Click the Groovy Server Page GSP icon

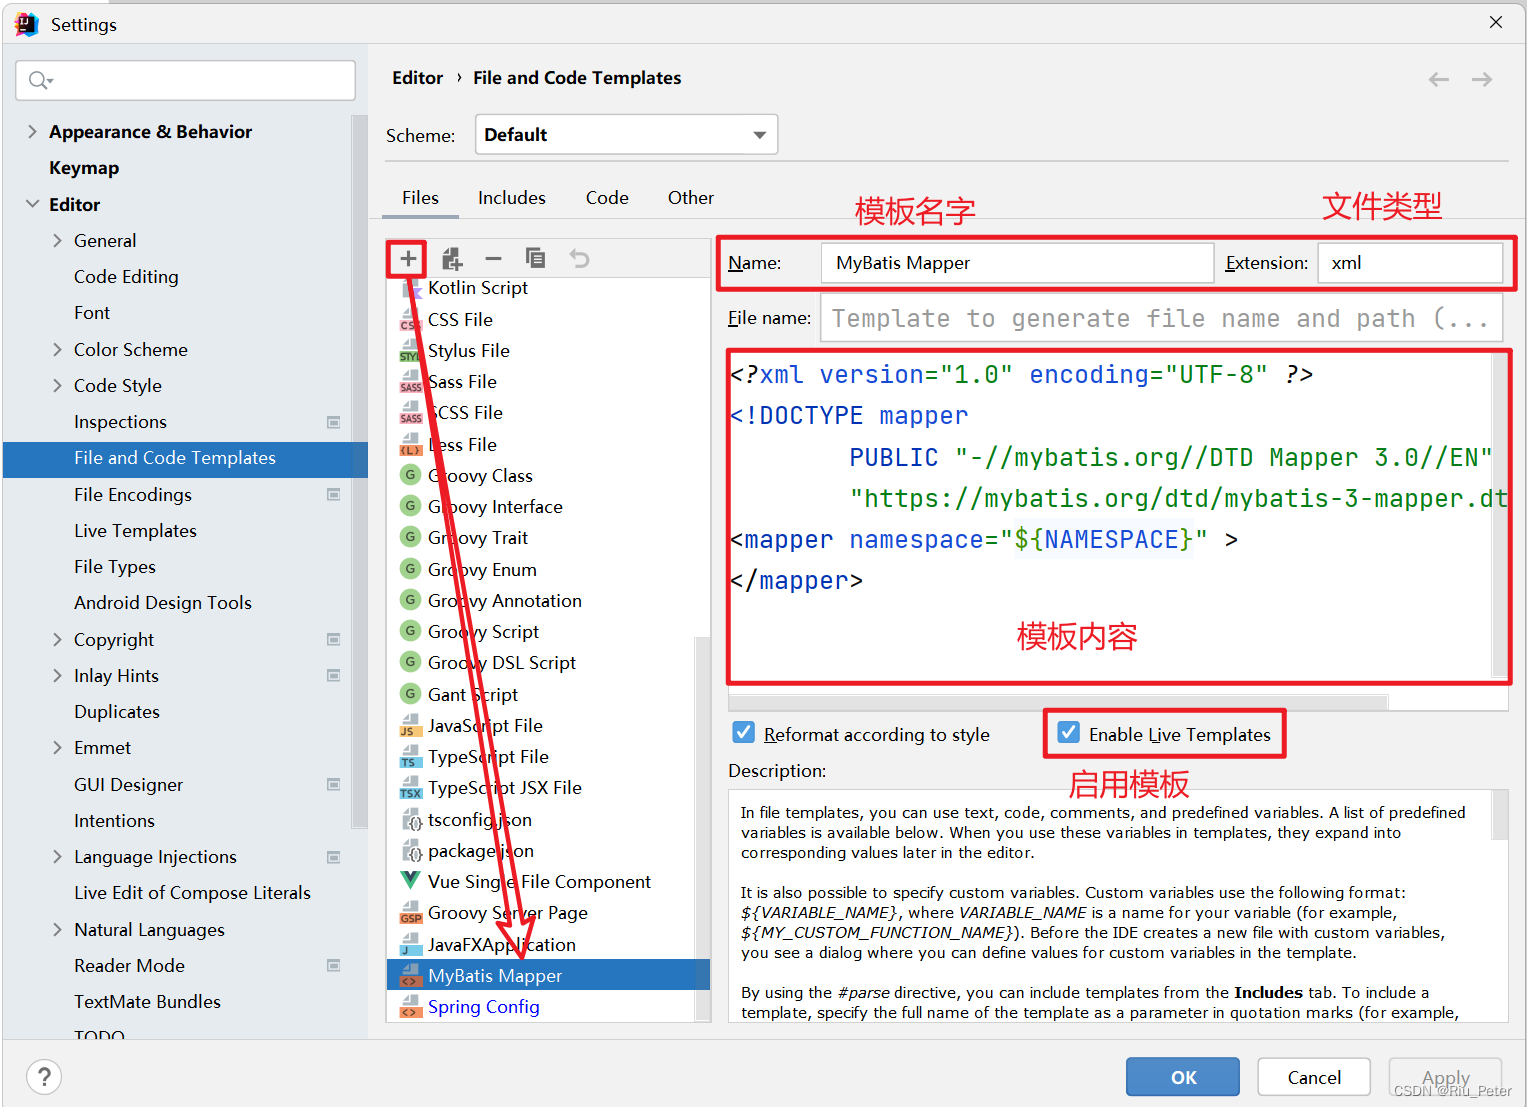[x=410, y=913]
